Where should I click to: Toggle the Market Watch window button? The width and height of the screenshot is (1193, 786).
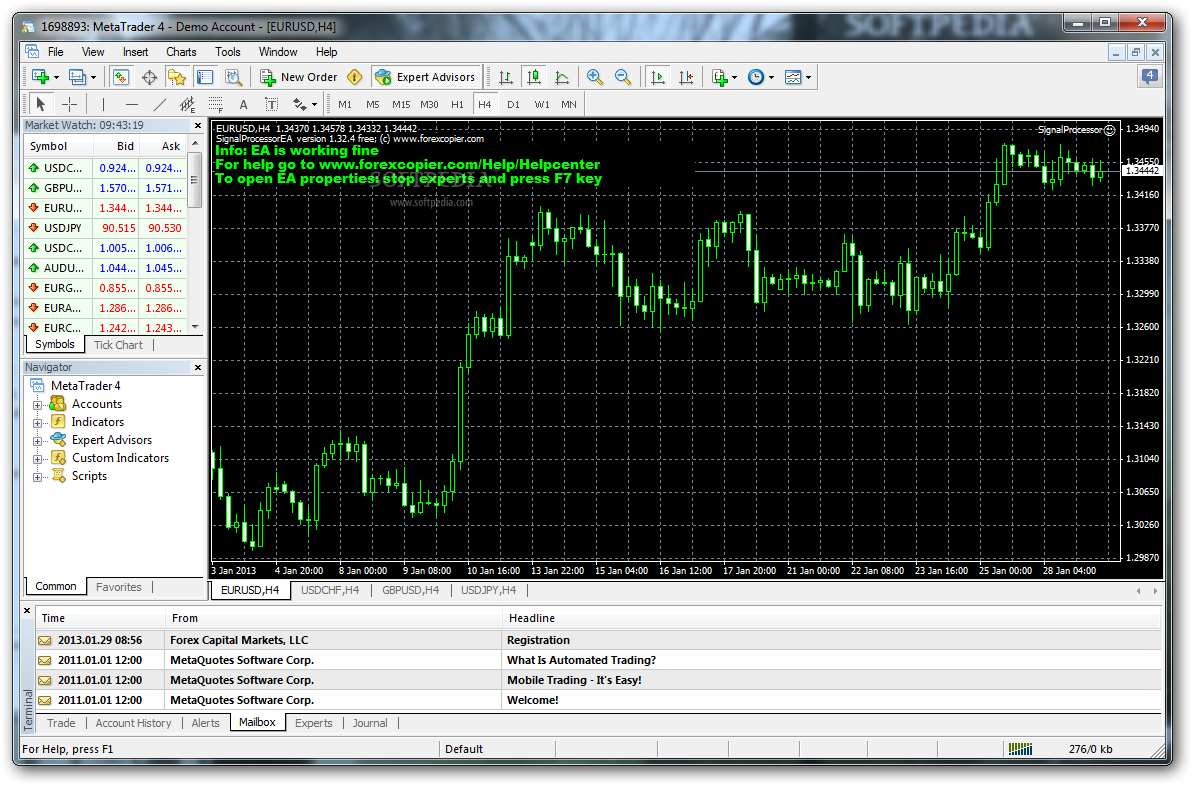click(x=121, y=77)
